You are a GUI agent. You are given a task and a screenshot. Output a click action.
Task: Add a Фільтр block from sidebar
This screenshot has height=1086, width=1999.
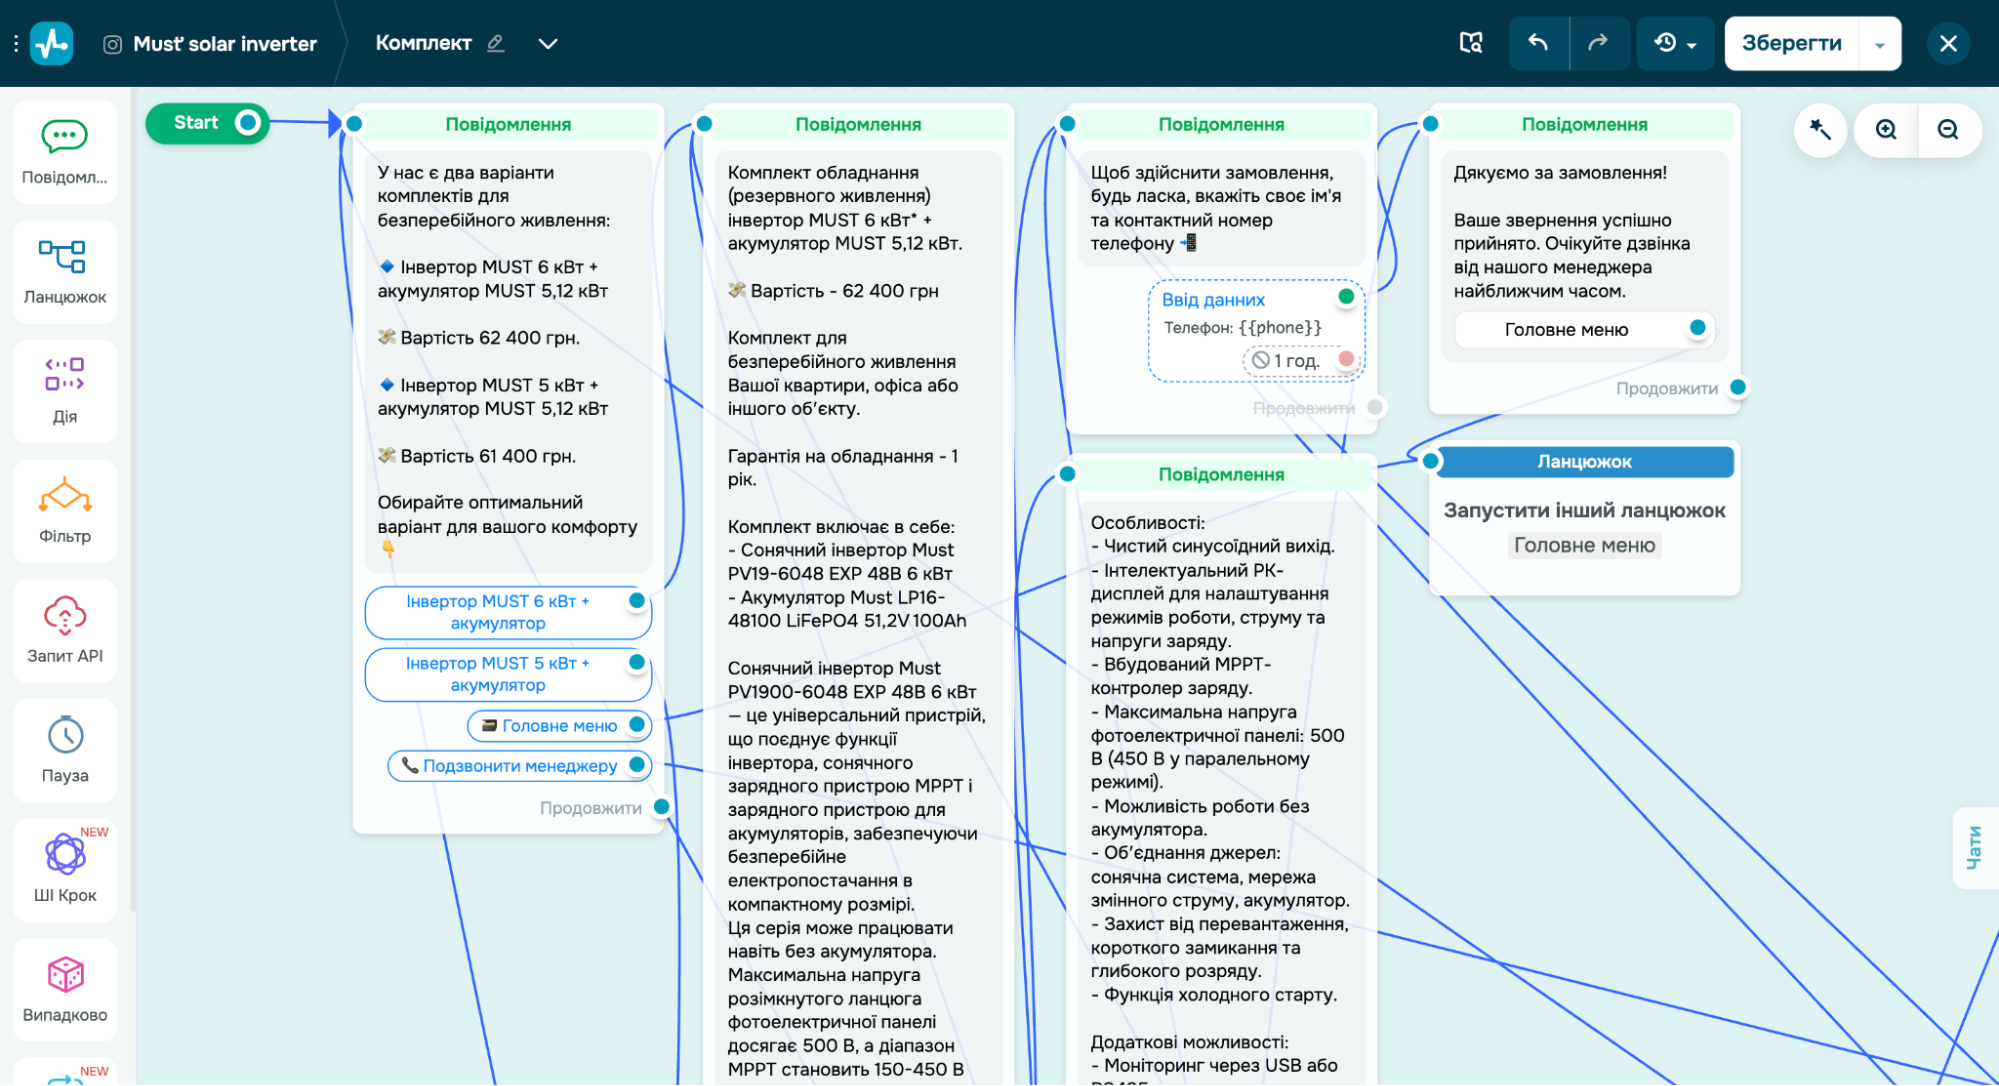coord(65,511)
